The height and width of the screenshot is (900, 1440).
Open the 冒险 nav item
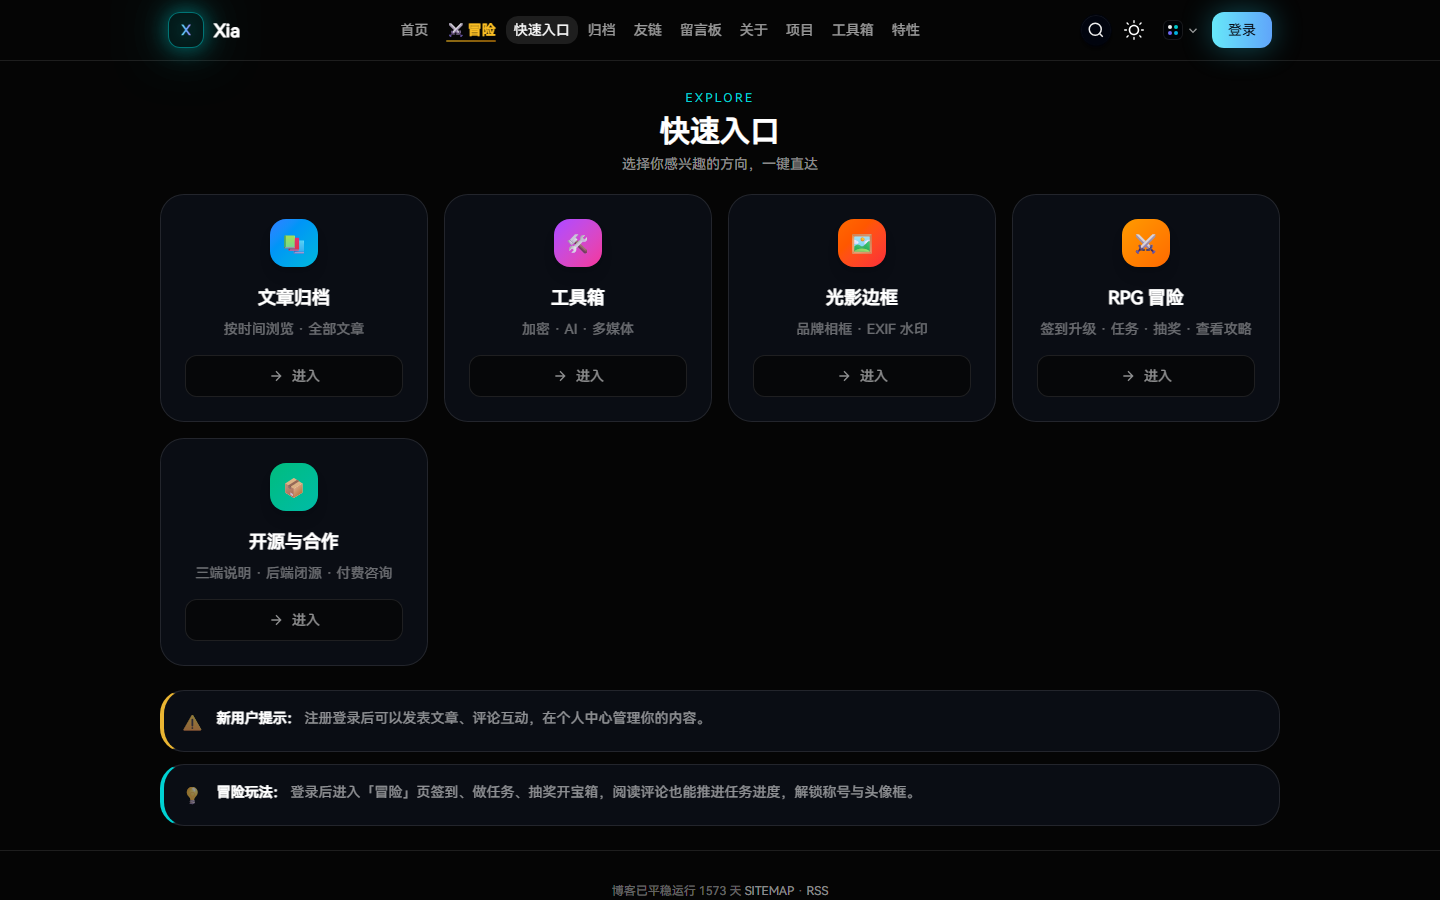pos(472,30)
